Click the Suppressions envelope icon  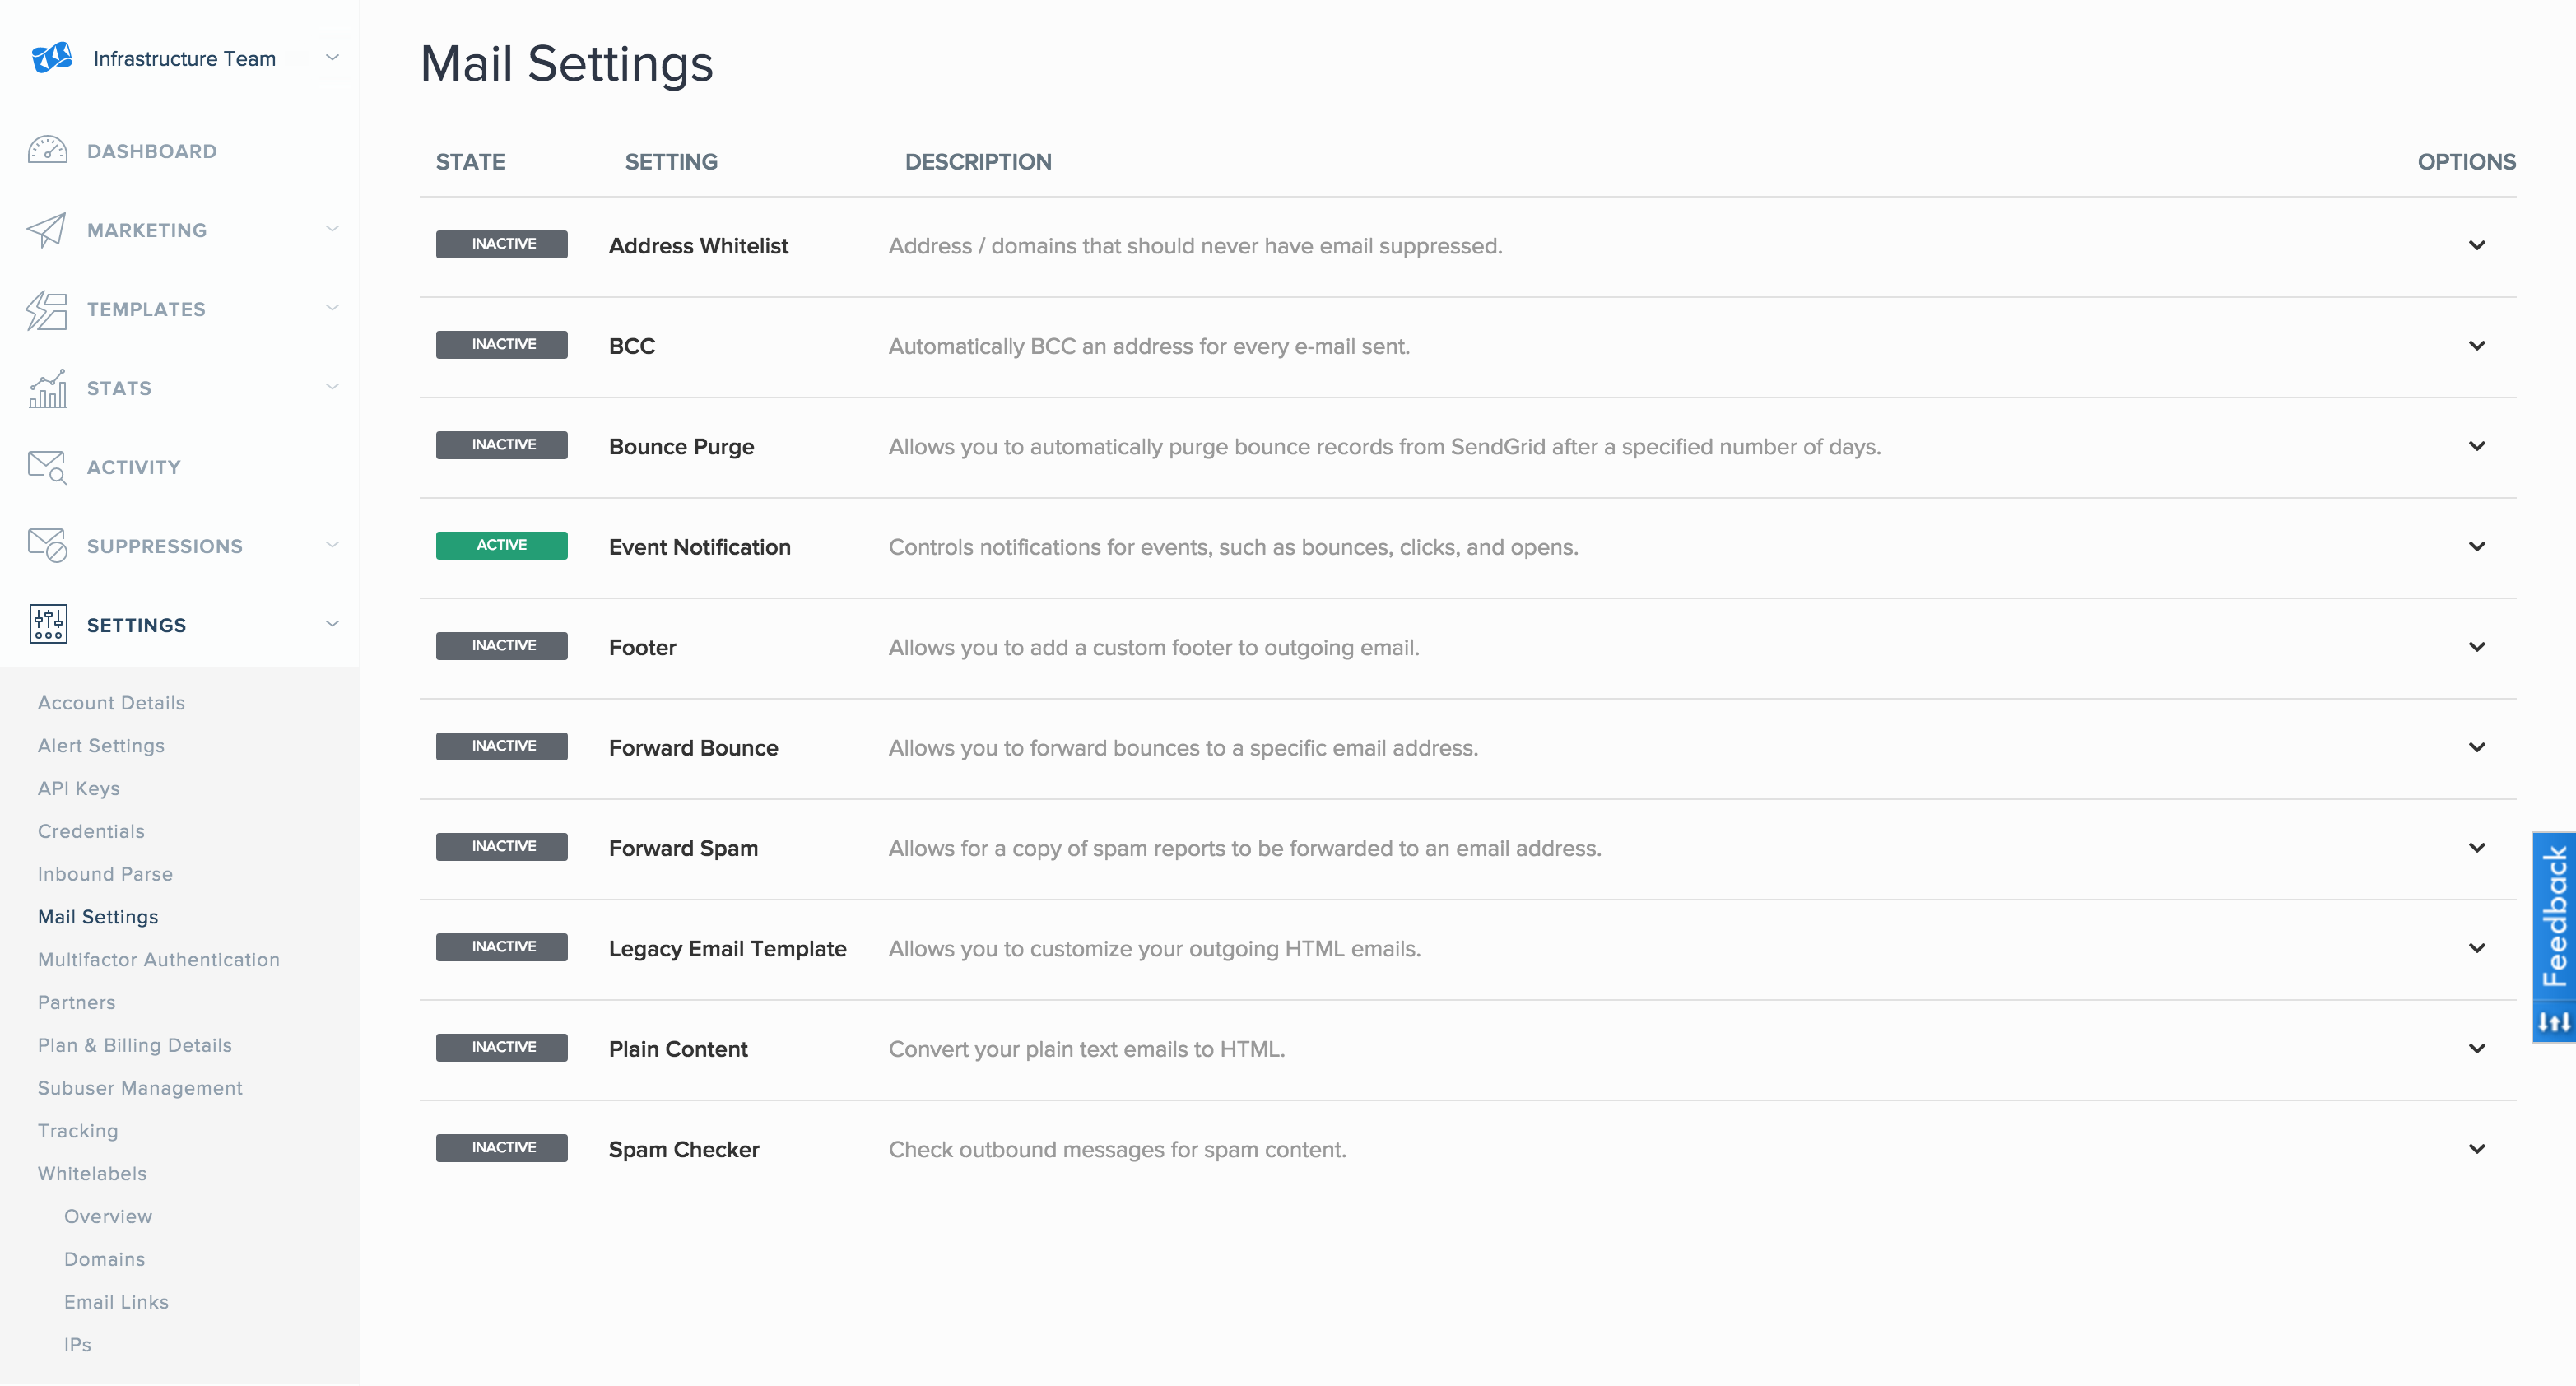[x=47, y=545]
